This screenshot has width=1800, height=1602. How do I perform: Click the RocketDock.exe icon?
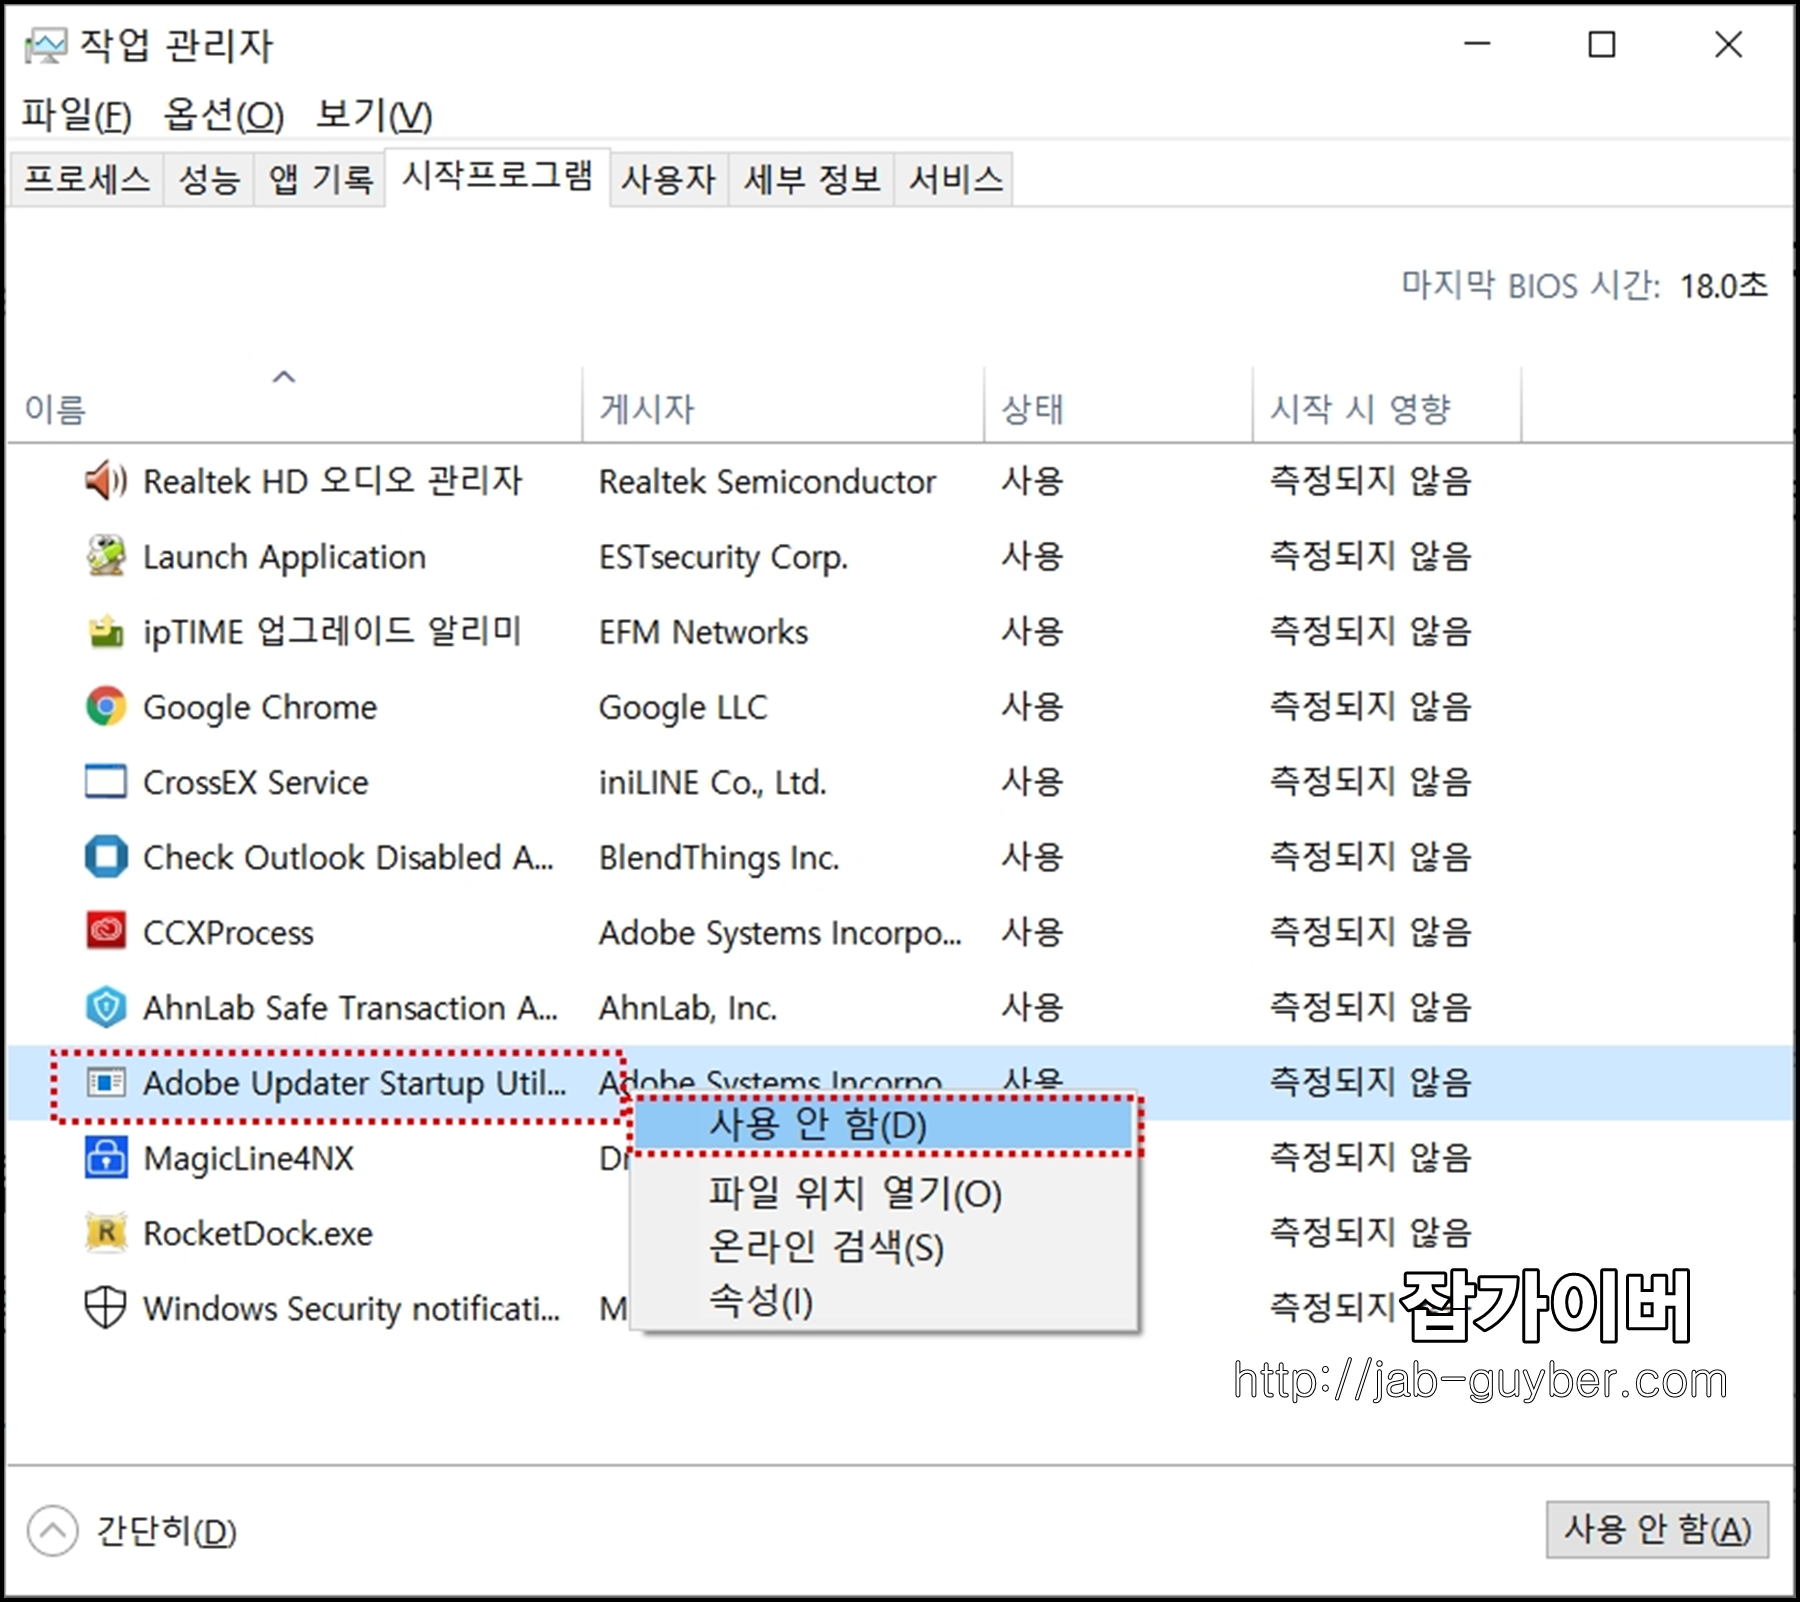point(105,1233)
